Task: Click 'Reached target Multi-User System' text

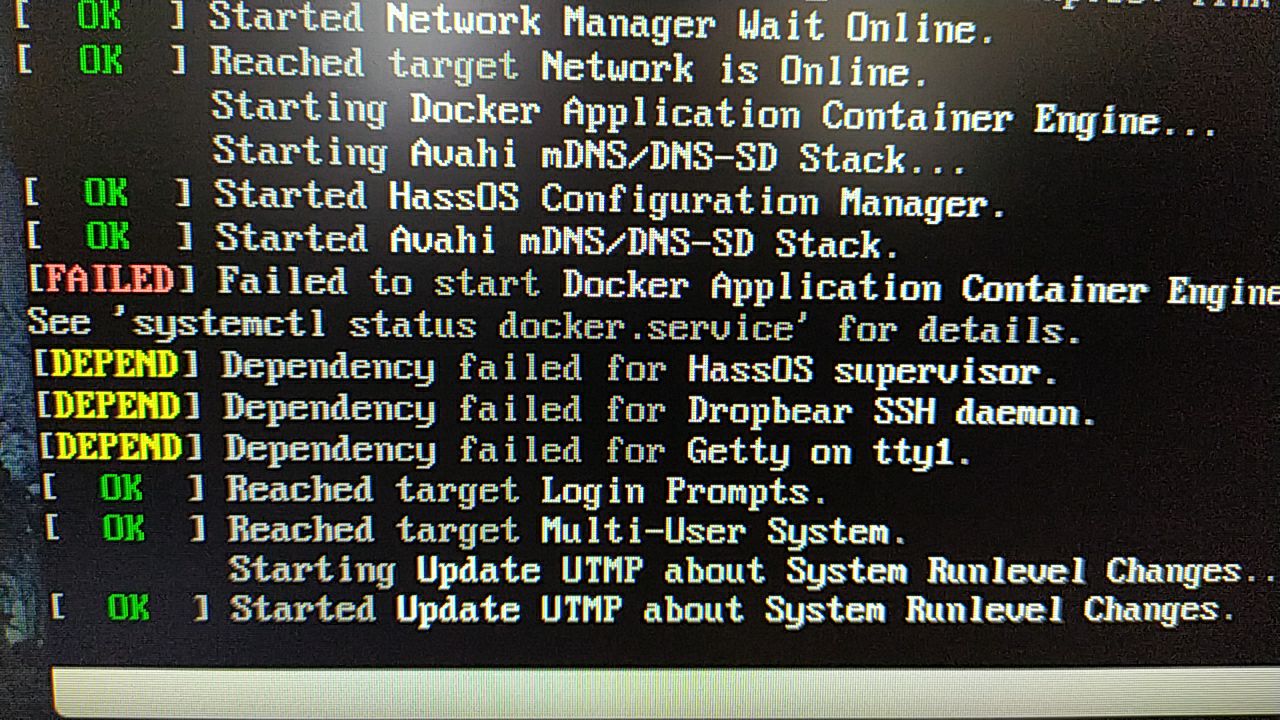Action: (566, 530)
